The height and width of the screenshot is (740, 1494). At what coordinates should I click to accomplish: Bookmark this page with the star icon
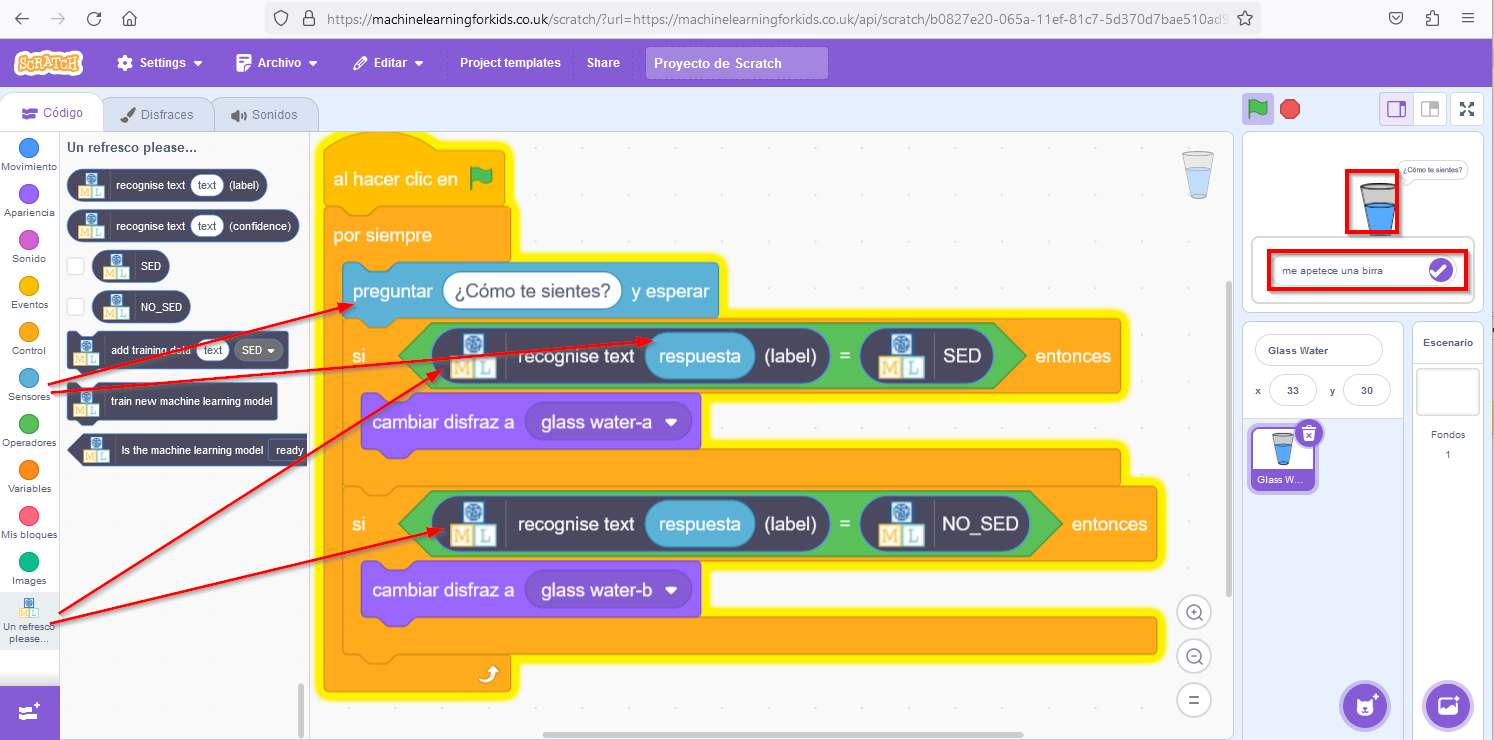1244,18
